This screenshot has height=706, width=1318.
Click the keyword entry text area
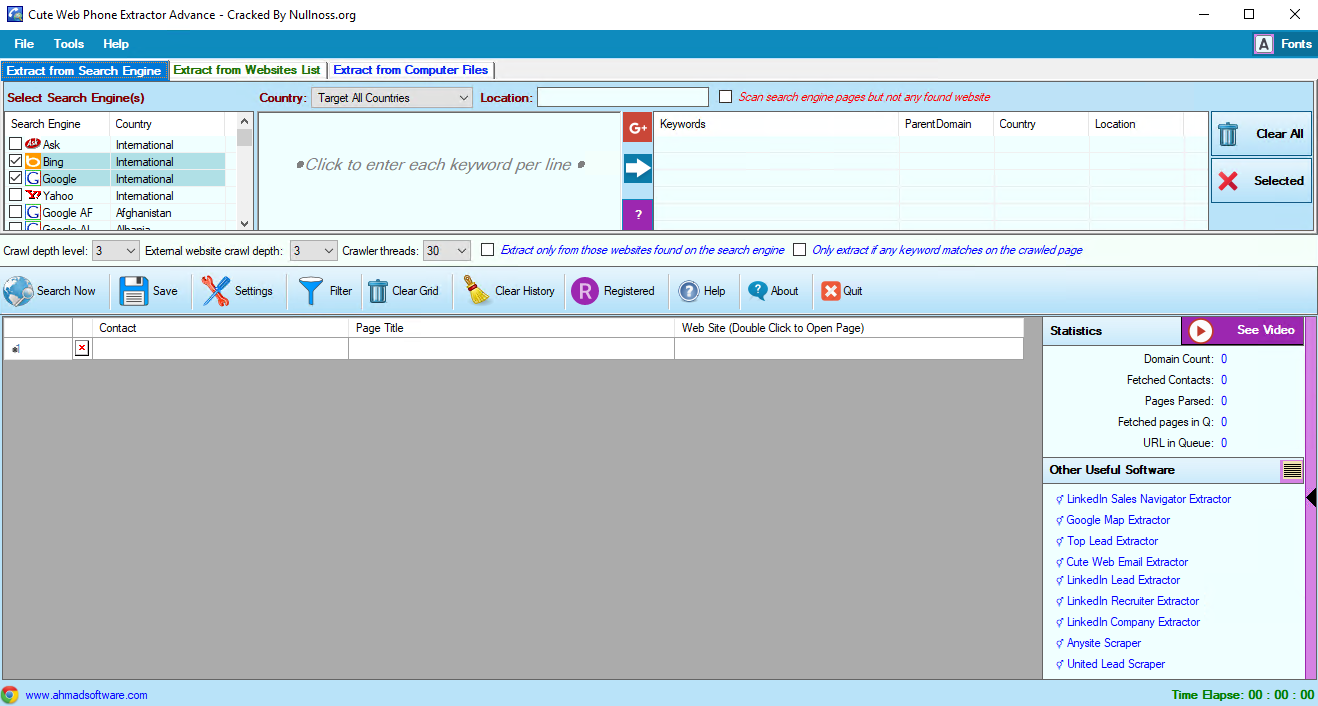pos(440,171)
